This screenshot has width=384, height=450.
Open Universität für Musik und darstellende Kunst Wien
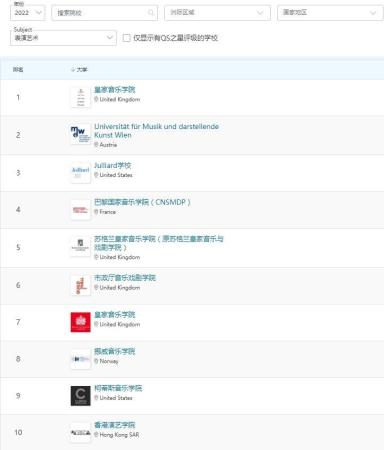point(156,131)
